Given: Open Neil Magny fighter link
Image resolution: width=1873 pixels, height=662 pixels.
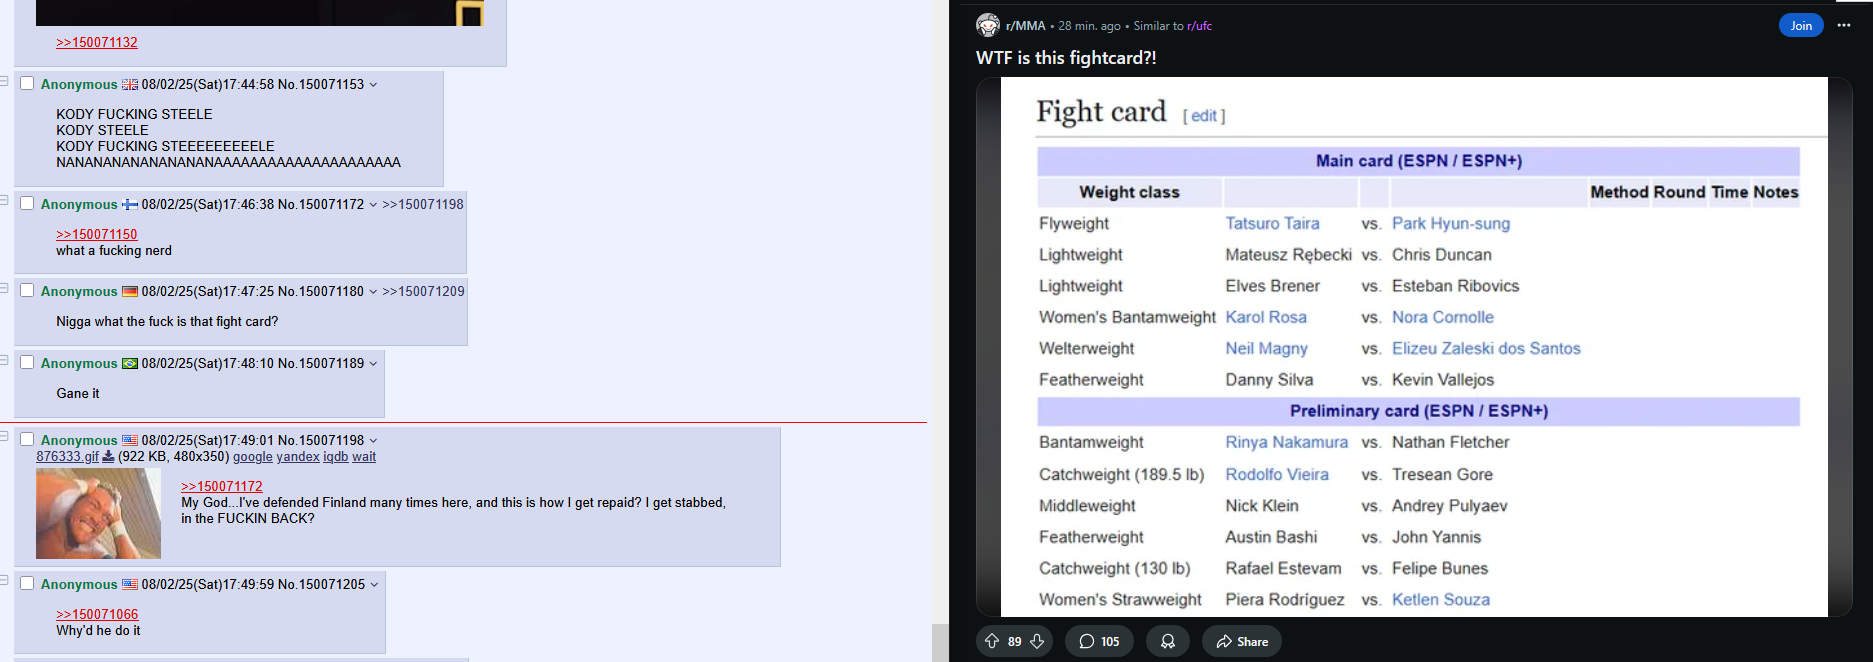Looking at the screenshot, I should [x=1267, y=348].
